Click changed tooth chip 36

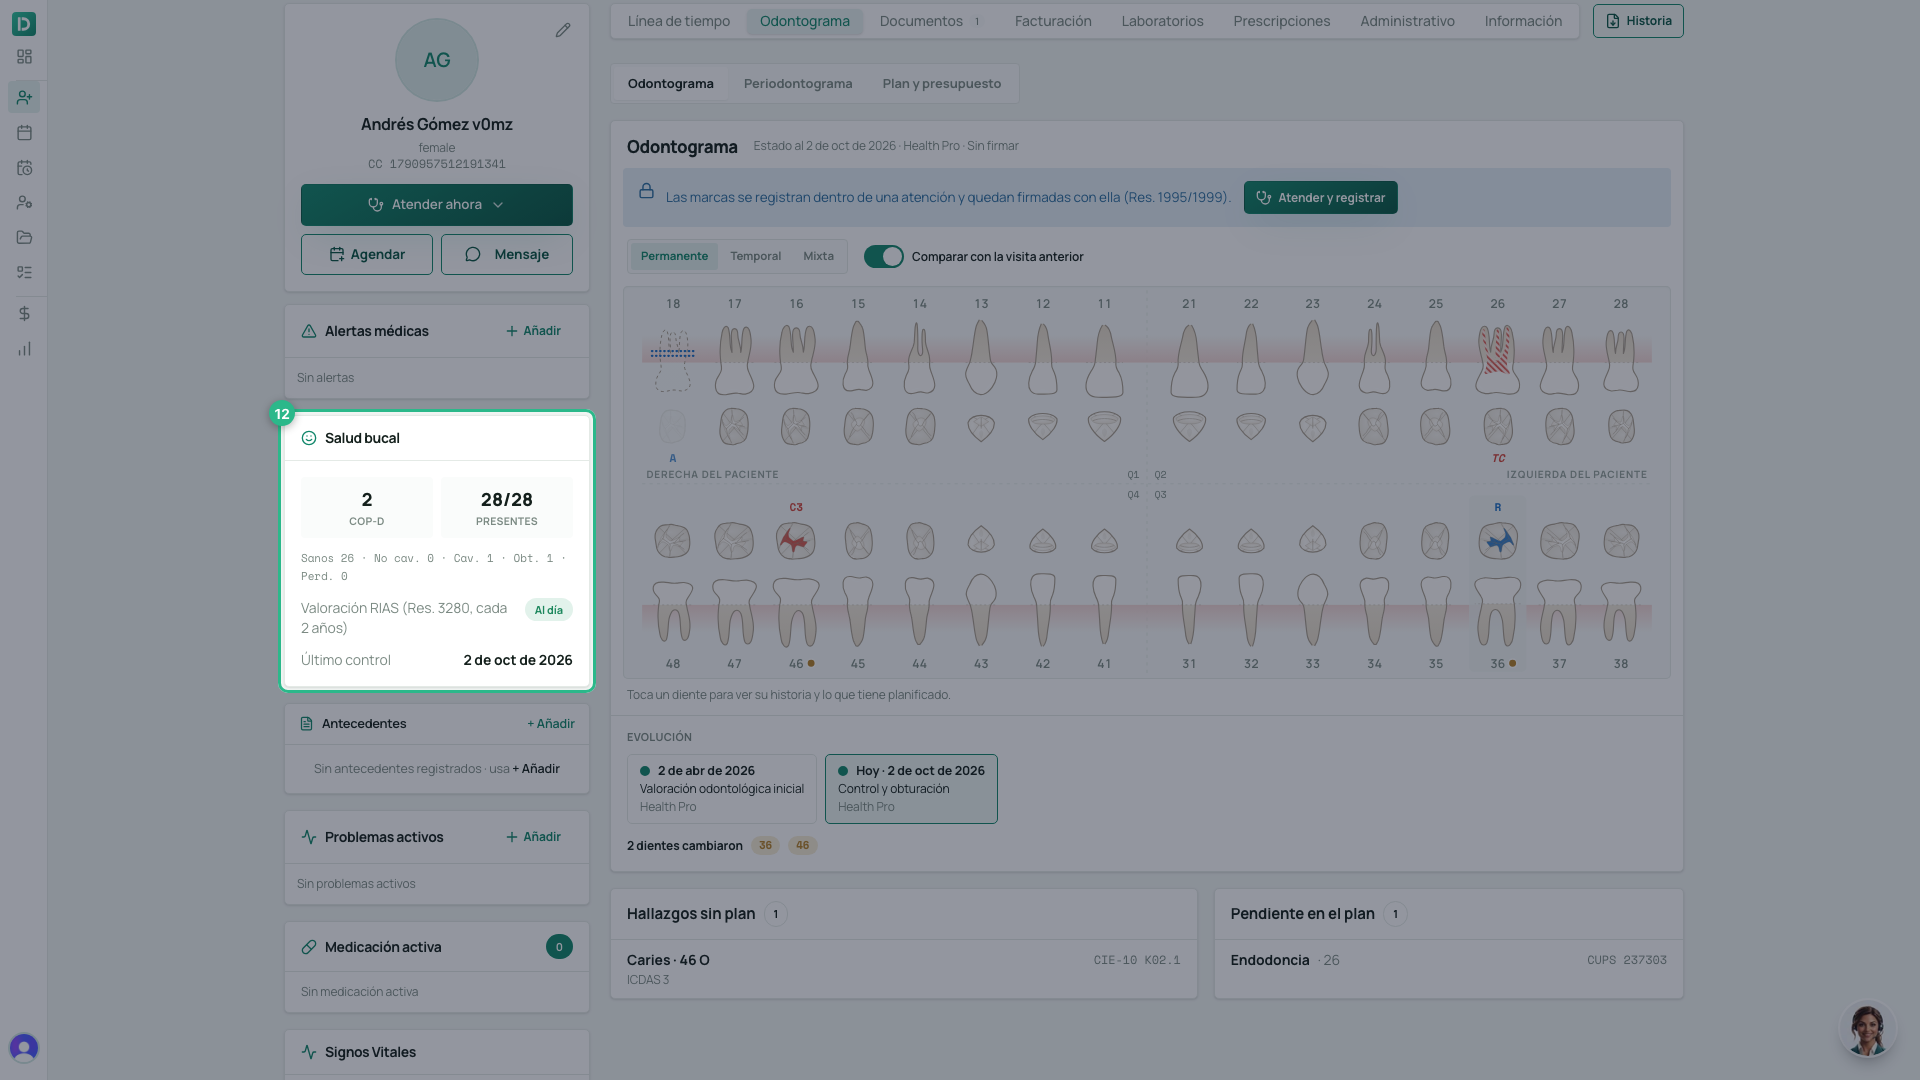click(x=765, y=846)
